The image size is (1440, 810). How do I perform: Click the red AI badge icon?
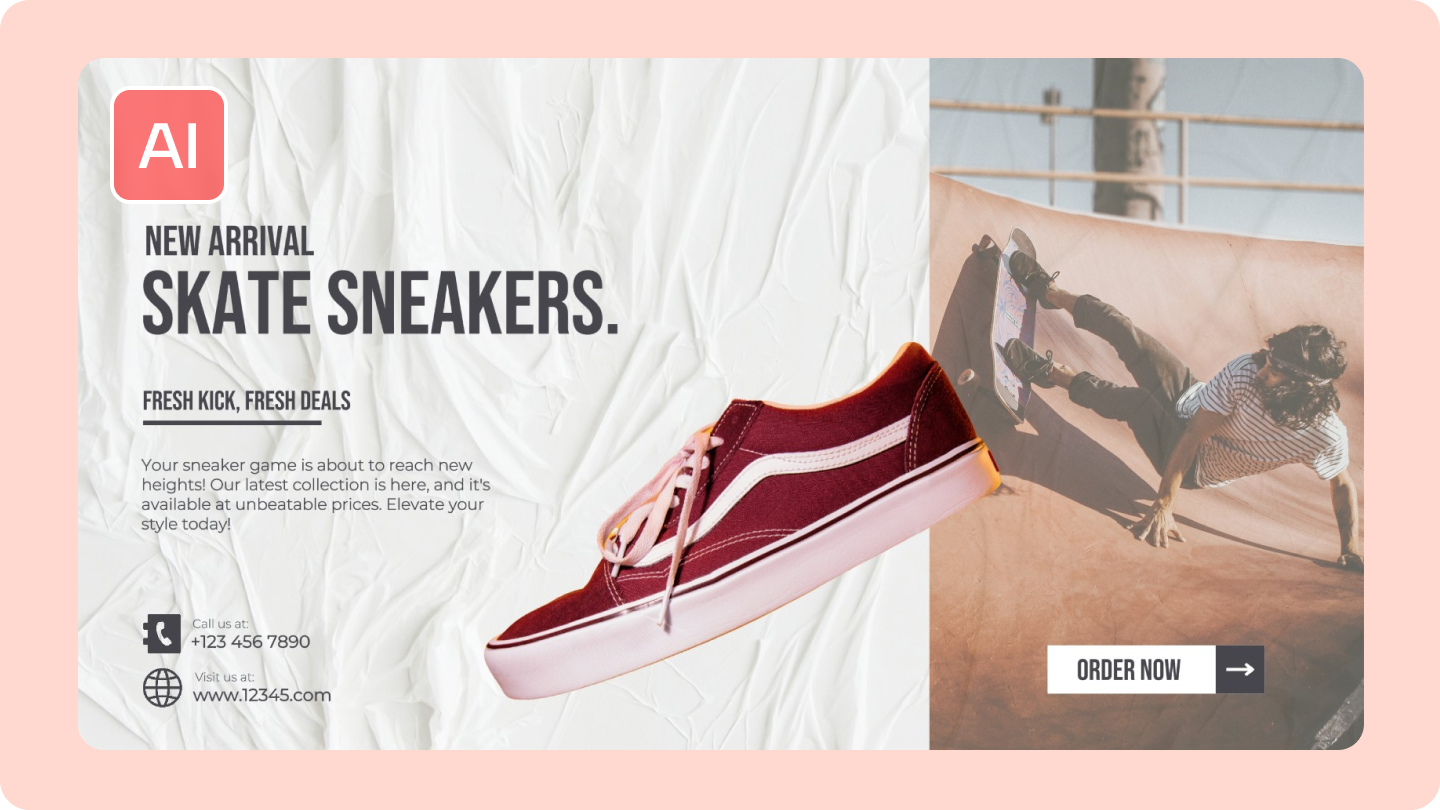pyautogui.click(x=169, y=145)
